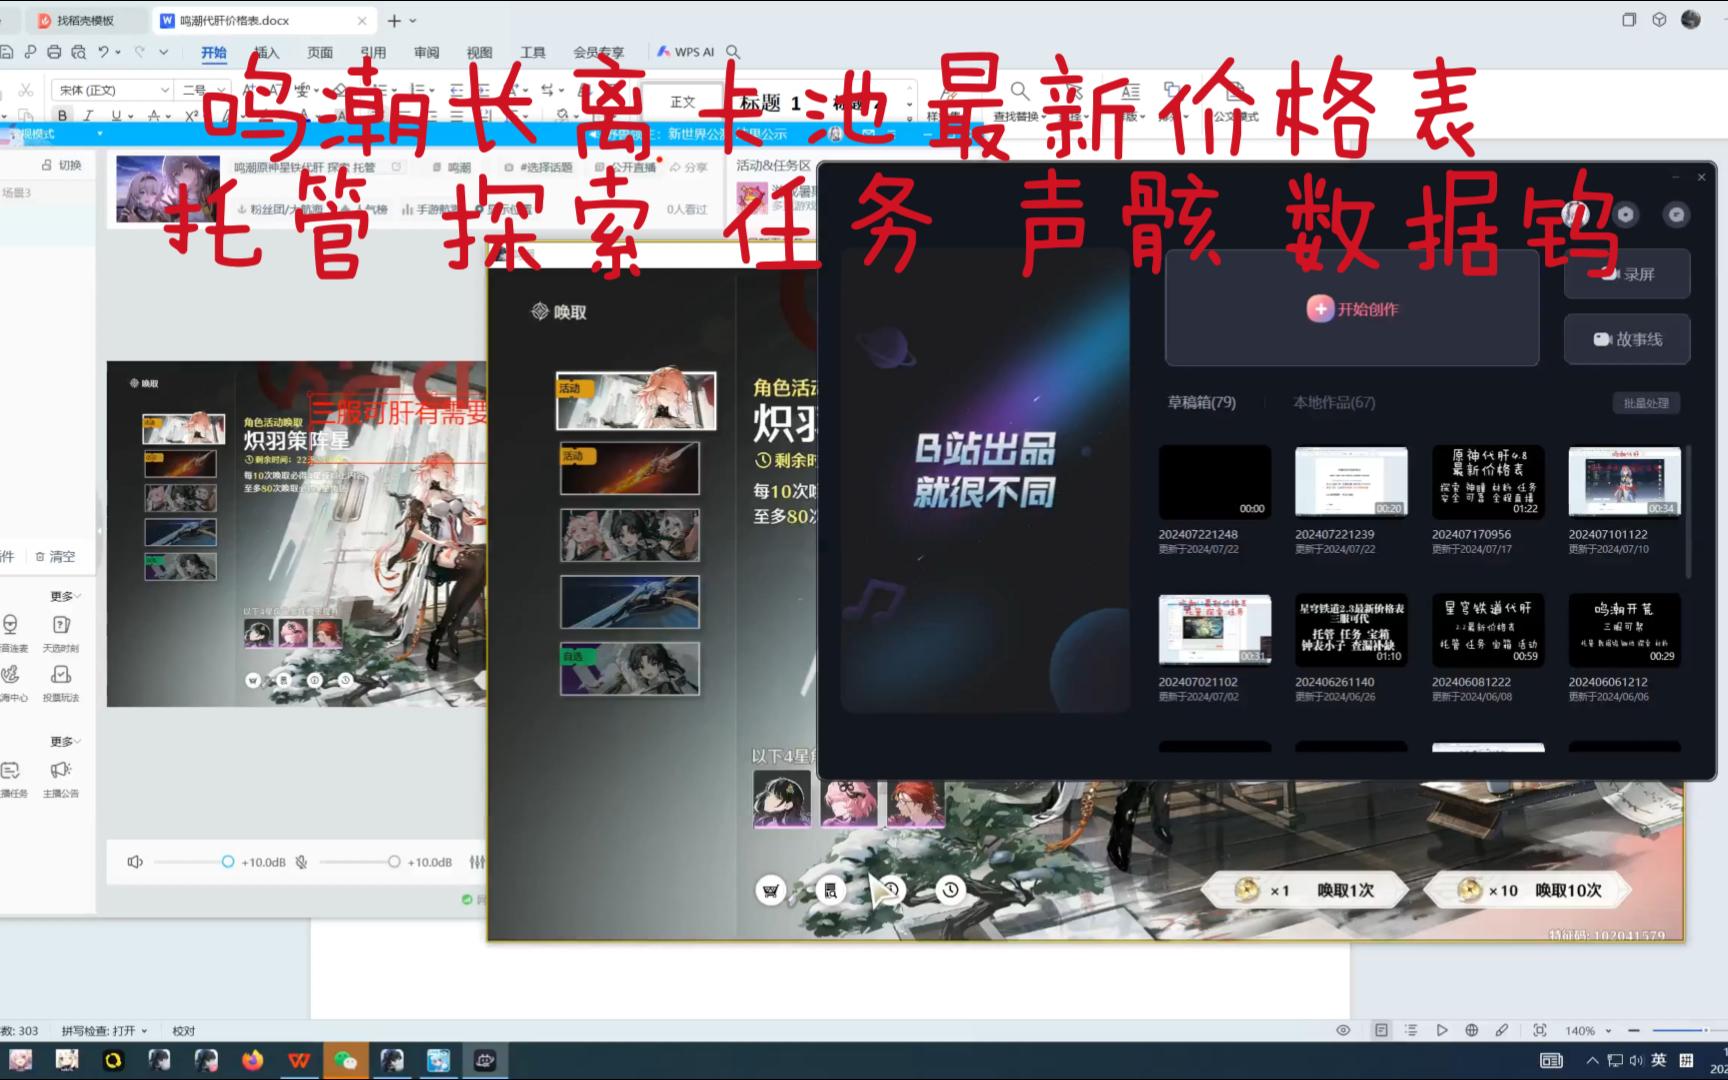Open Firefox from the taskbar
1728x1080 pixels.
(252, 1060)
